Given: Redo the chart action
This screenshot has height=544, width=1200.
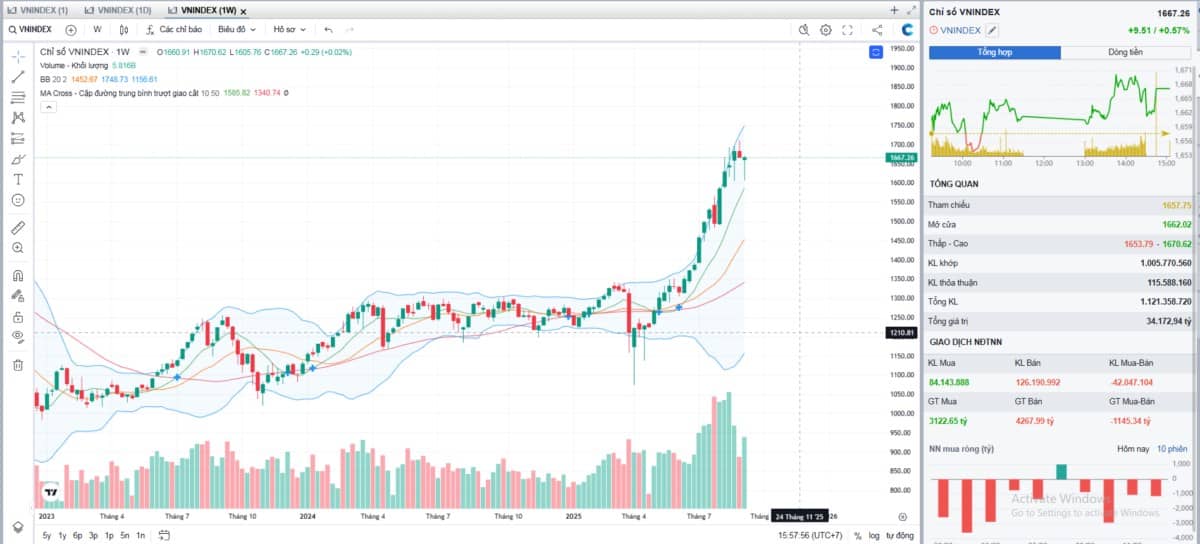Looking at the screenshot, I should (349, 30).
